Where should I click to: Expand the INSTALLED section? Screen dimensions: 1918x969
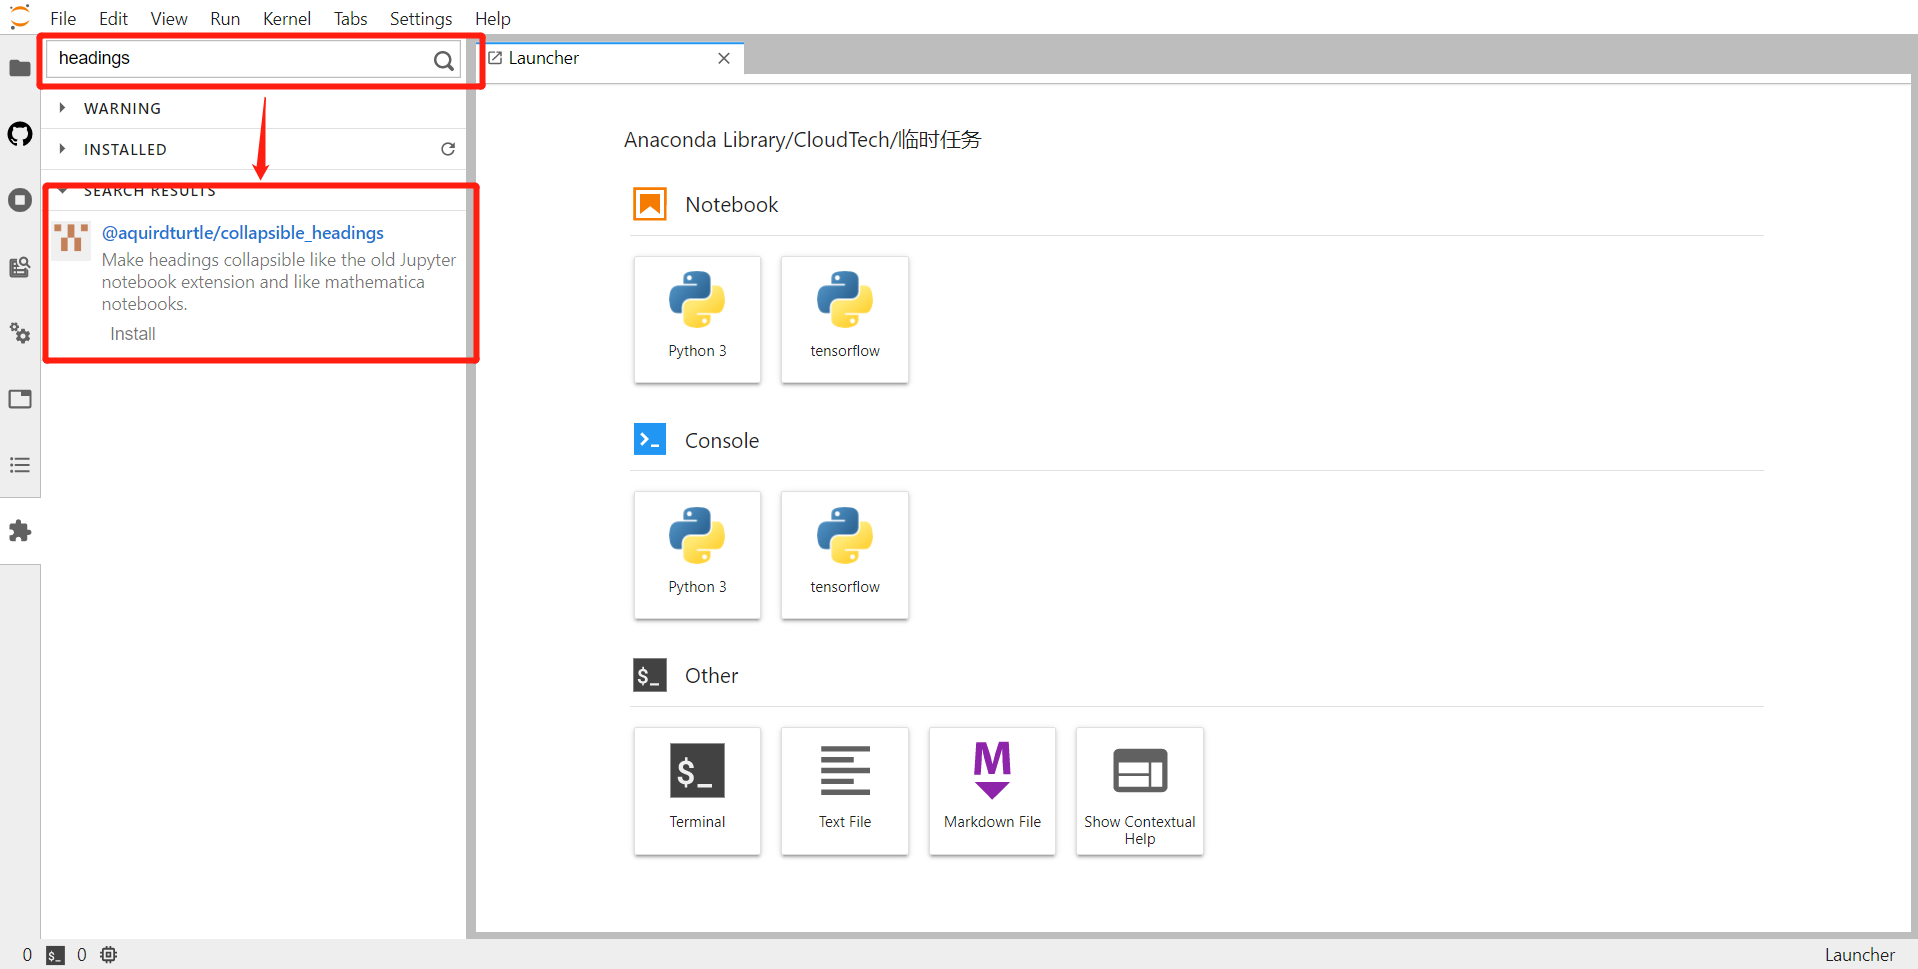coord(62,149)
